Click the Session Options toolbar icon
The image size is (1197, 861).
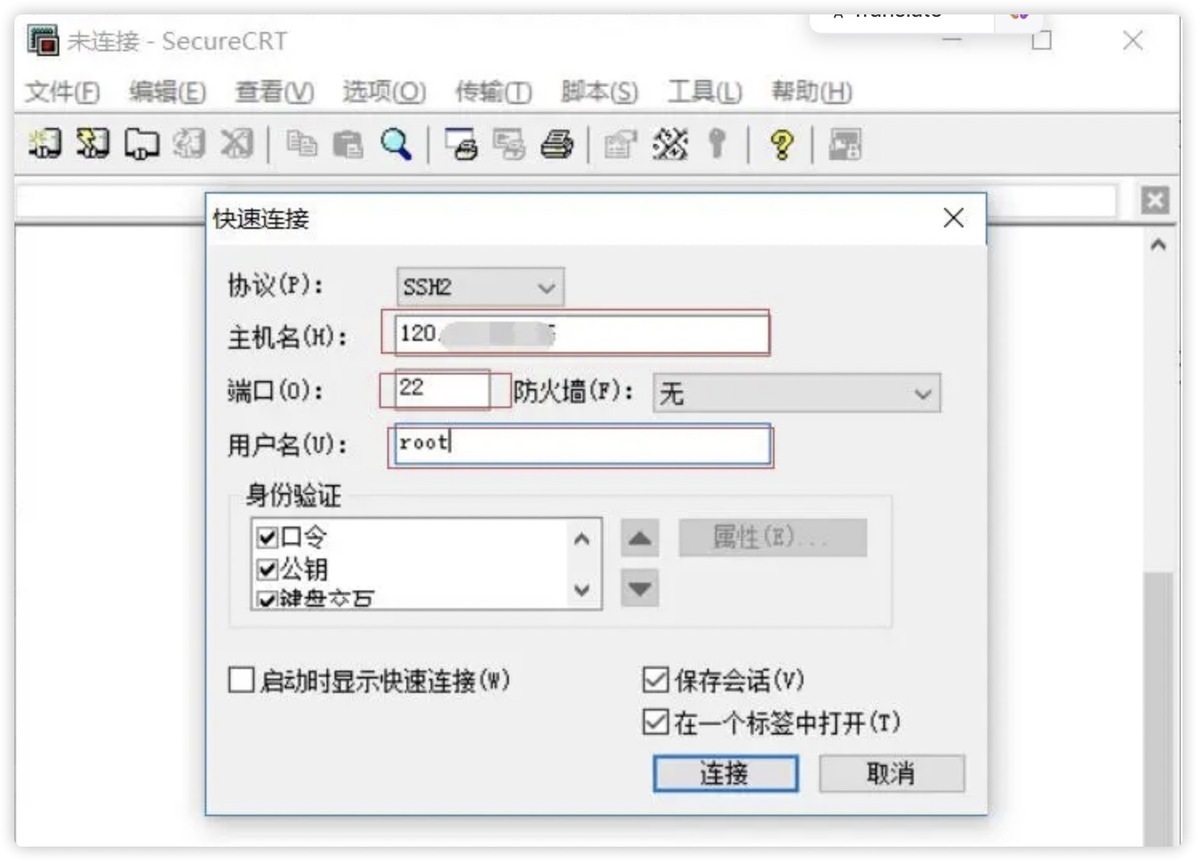pyautogui.click(x=620, y=144)
